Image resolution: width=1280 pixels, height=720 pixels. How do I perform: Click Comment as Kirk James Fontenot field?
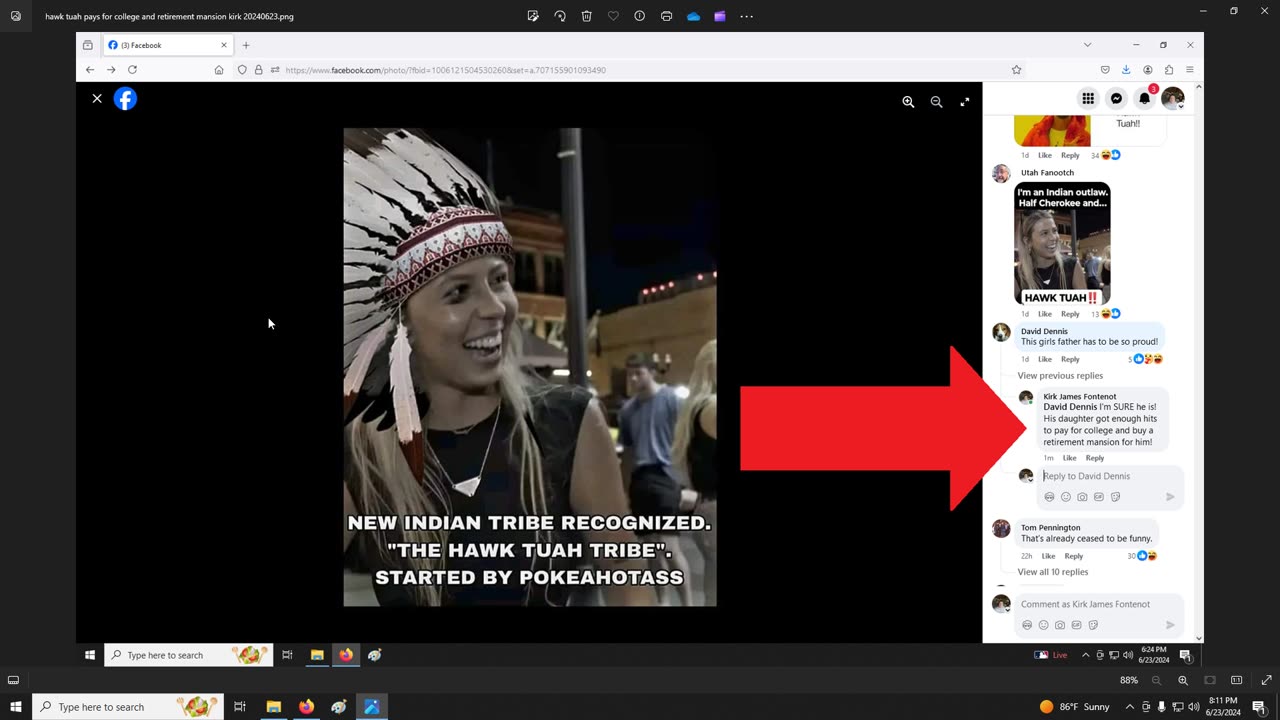point(1099,604)
